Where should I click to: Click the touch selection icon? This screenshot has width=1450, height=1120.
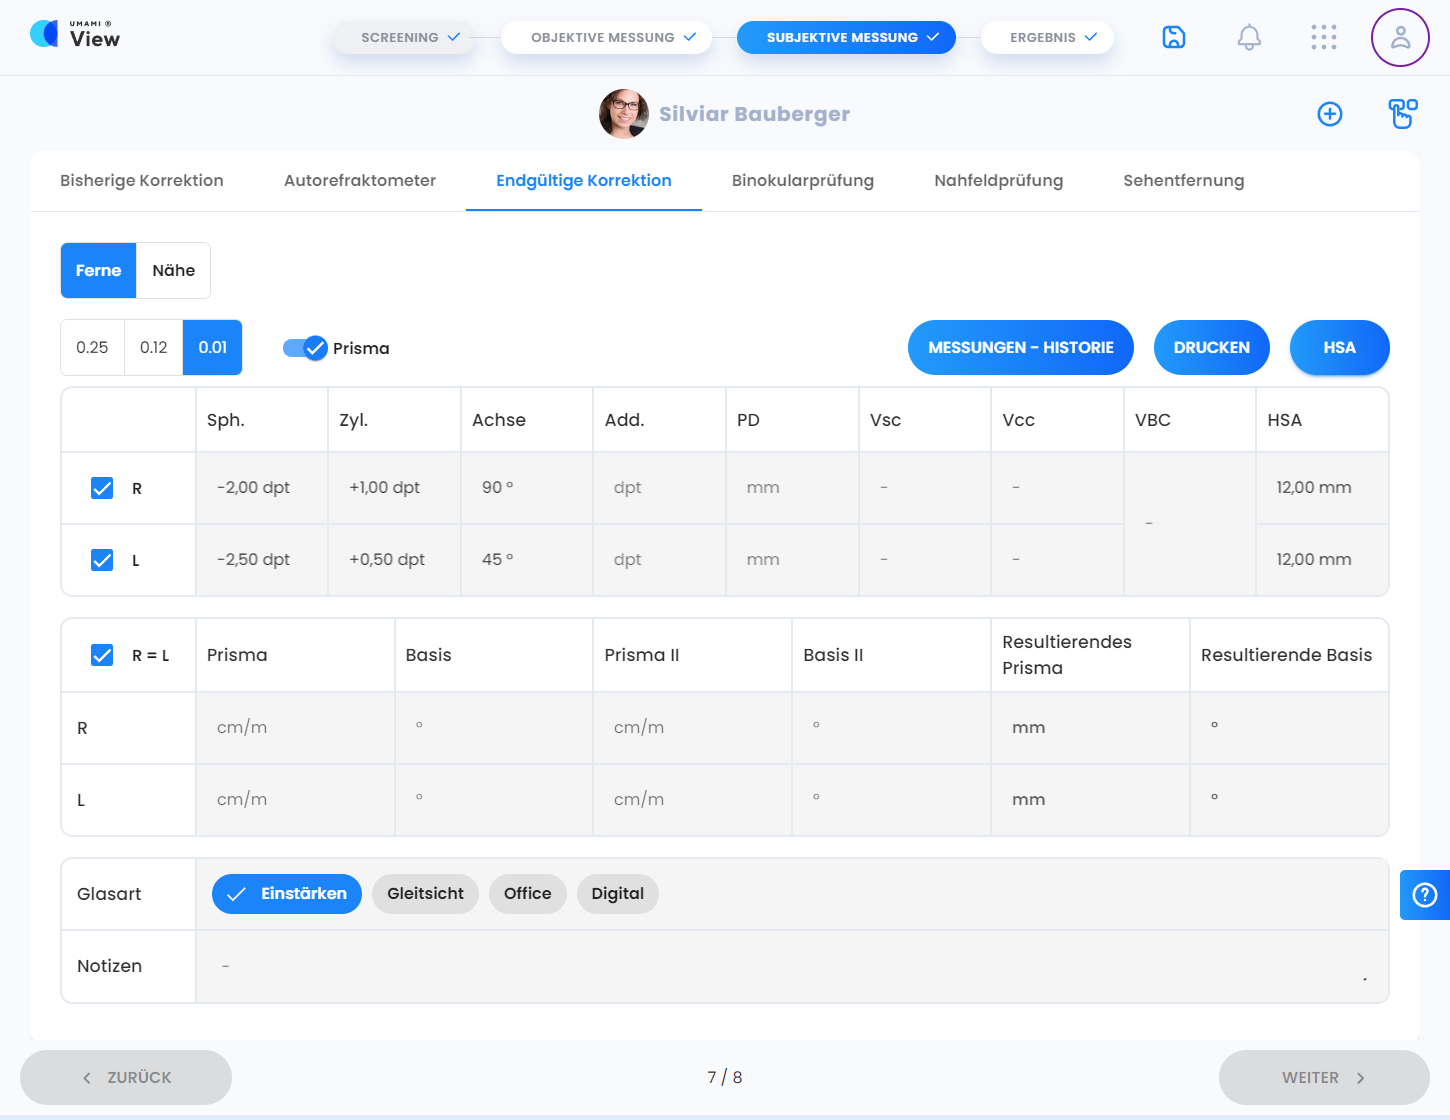[1403, 114]
